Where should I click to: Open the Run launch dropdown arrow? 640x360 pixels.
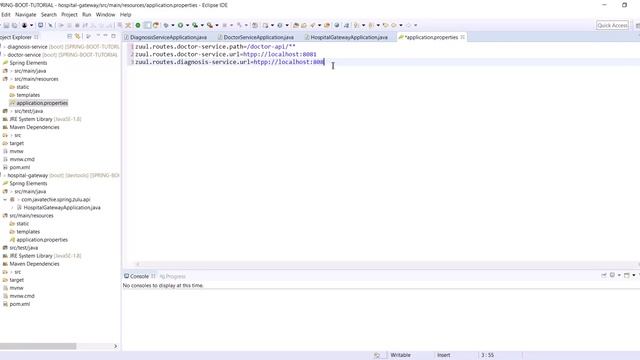[187, 25]
